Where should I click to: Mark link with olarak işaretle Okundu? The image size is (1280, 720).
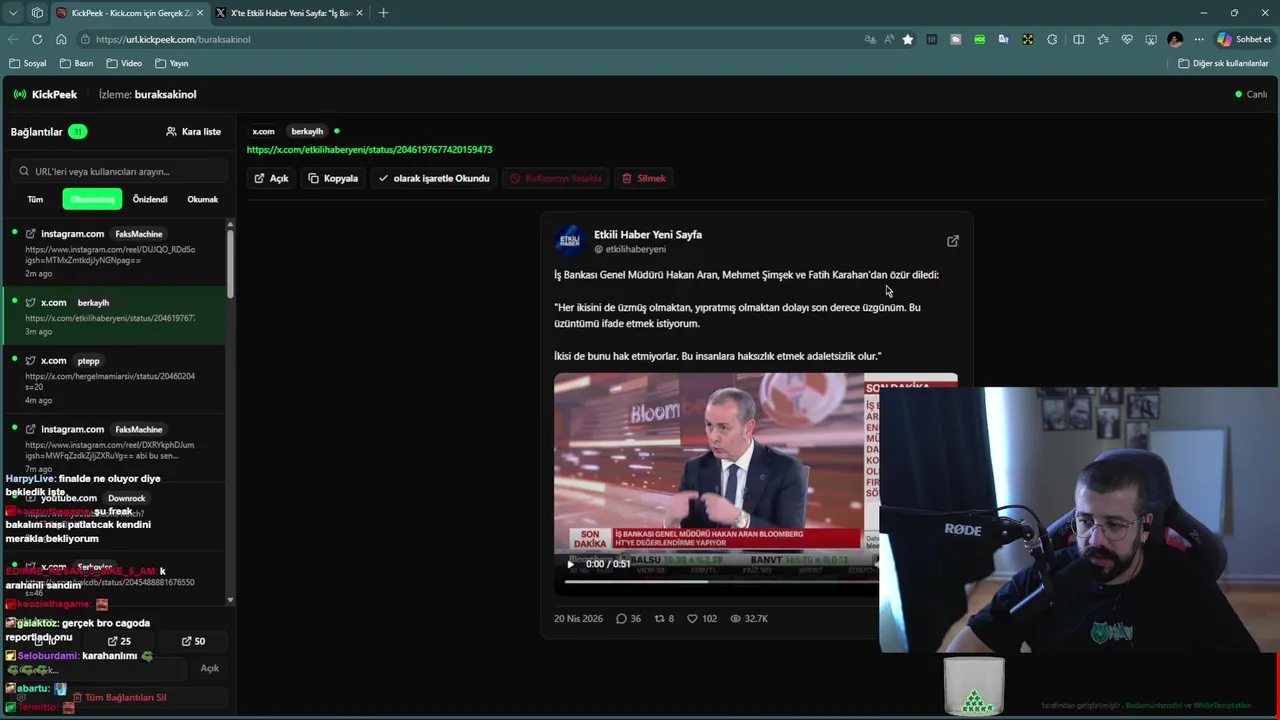pos(434,178)
